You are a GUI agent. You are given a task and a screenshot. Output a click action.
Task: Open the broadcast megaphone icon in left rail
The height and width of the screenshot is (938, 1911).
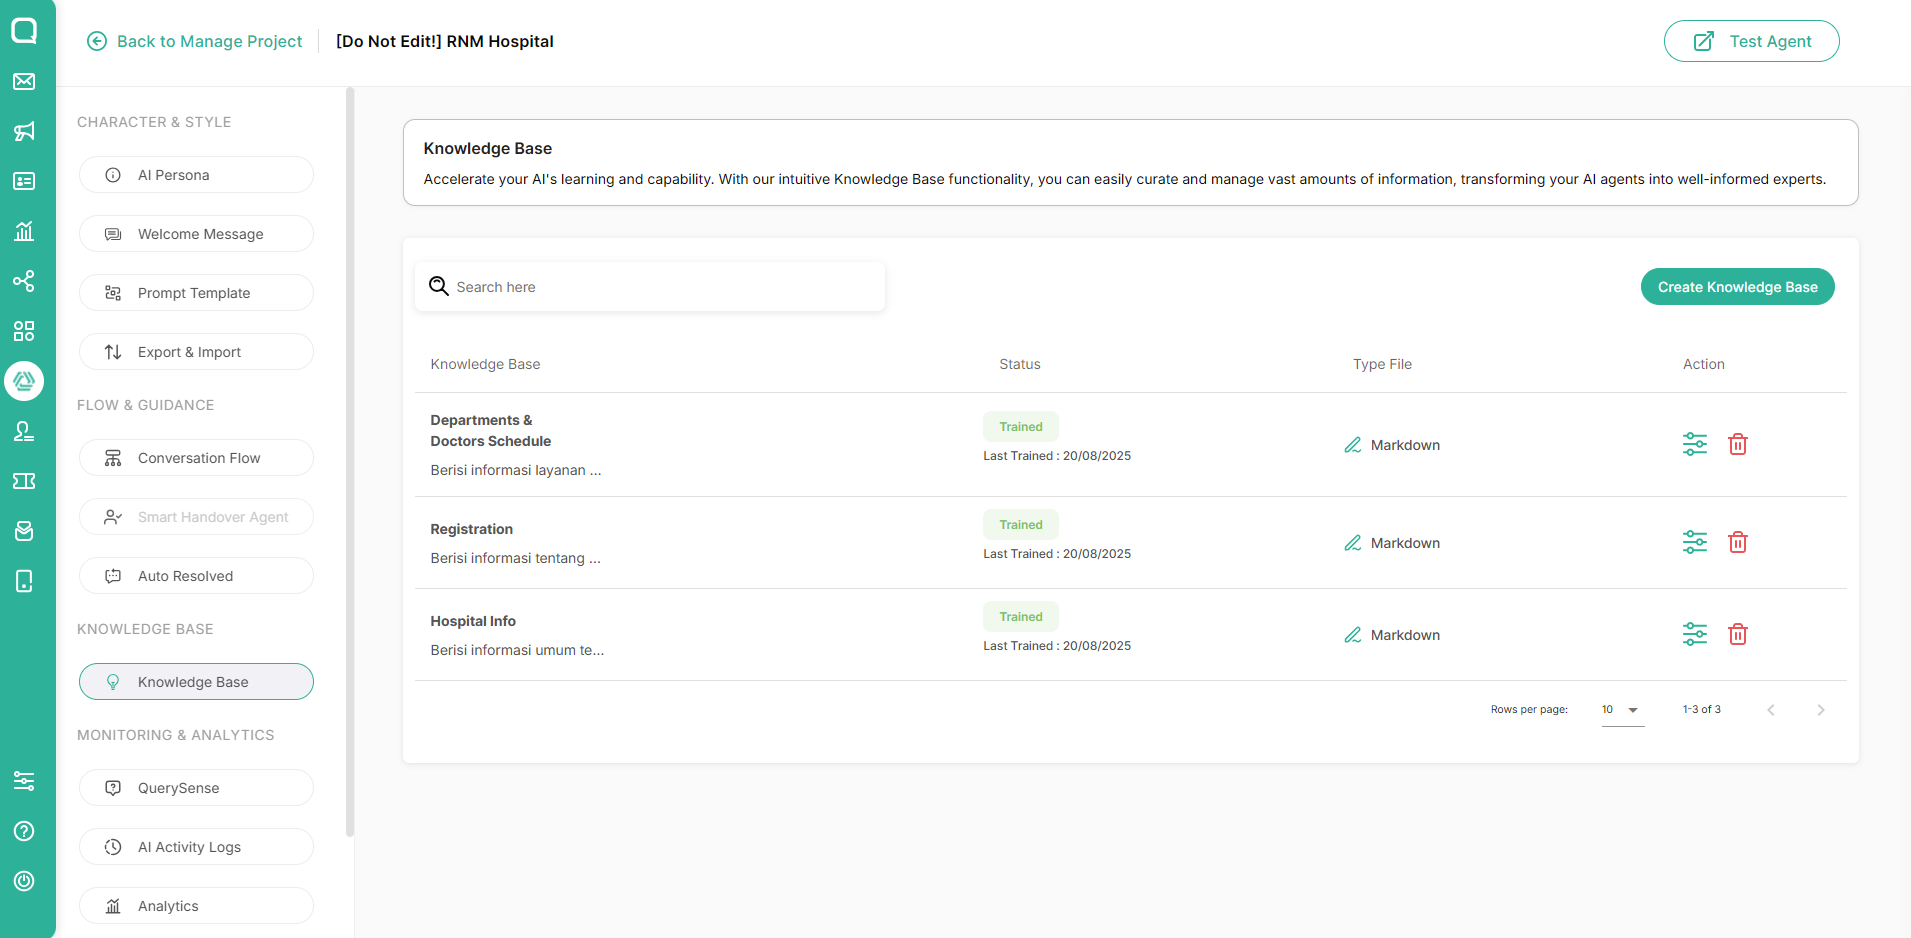(24, 131)
